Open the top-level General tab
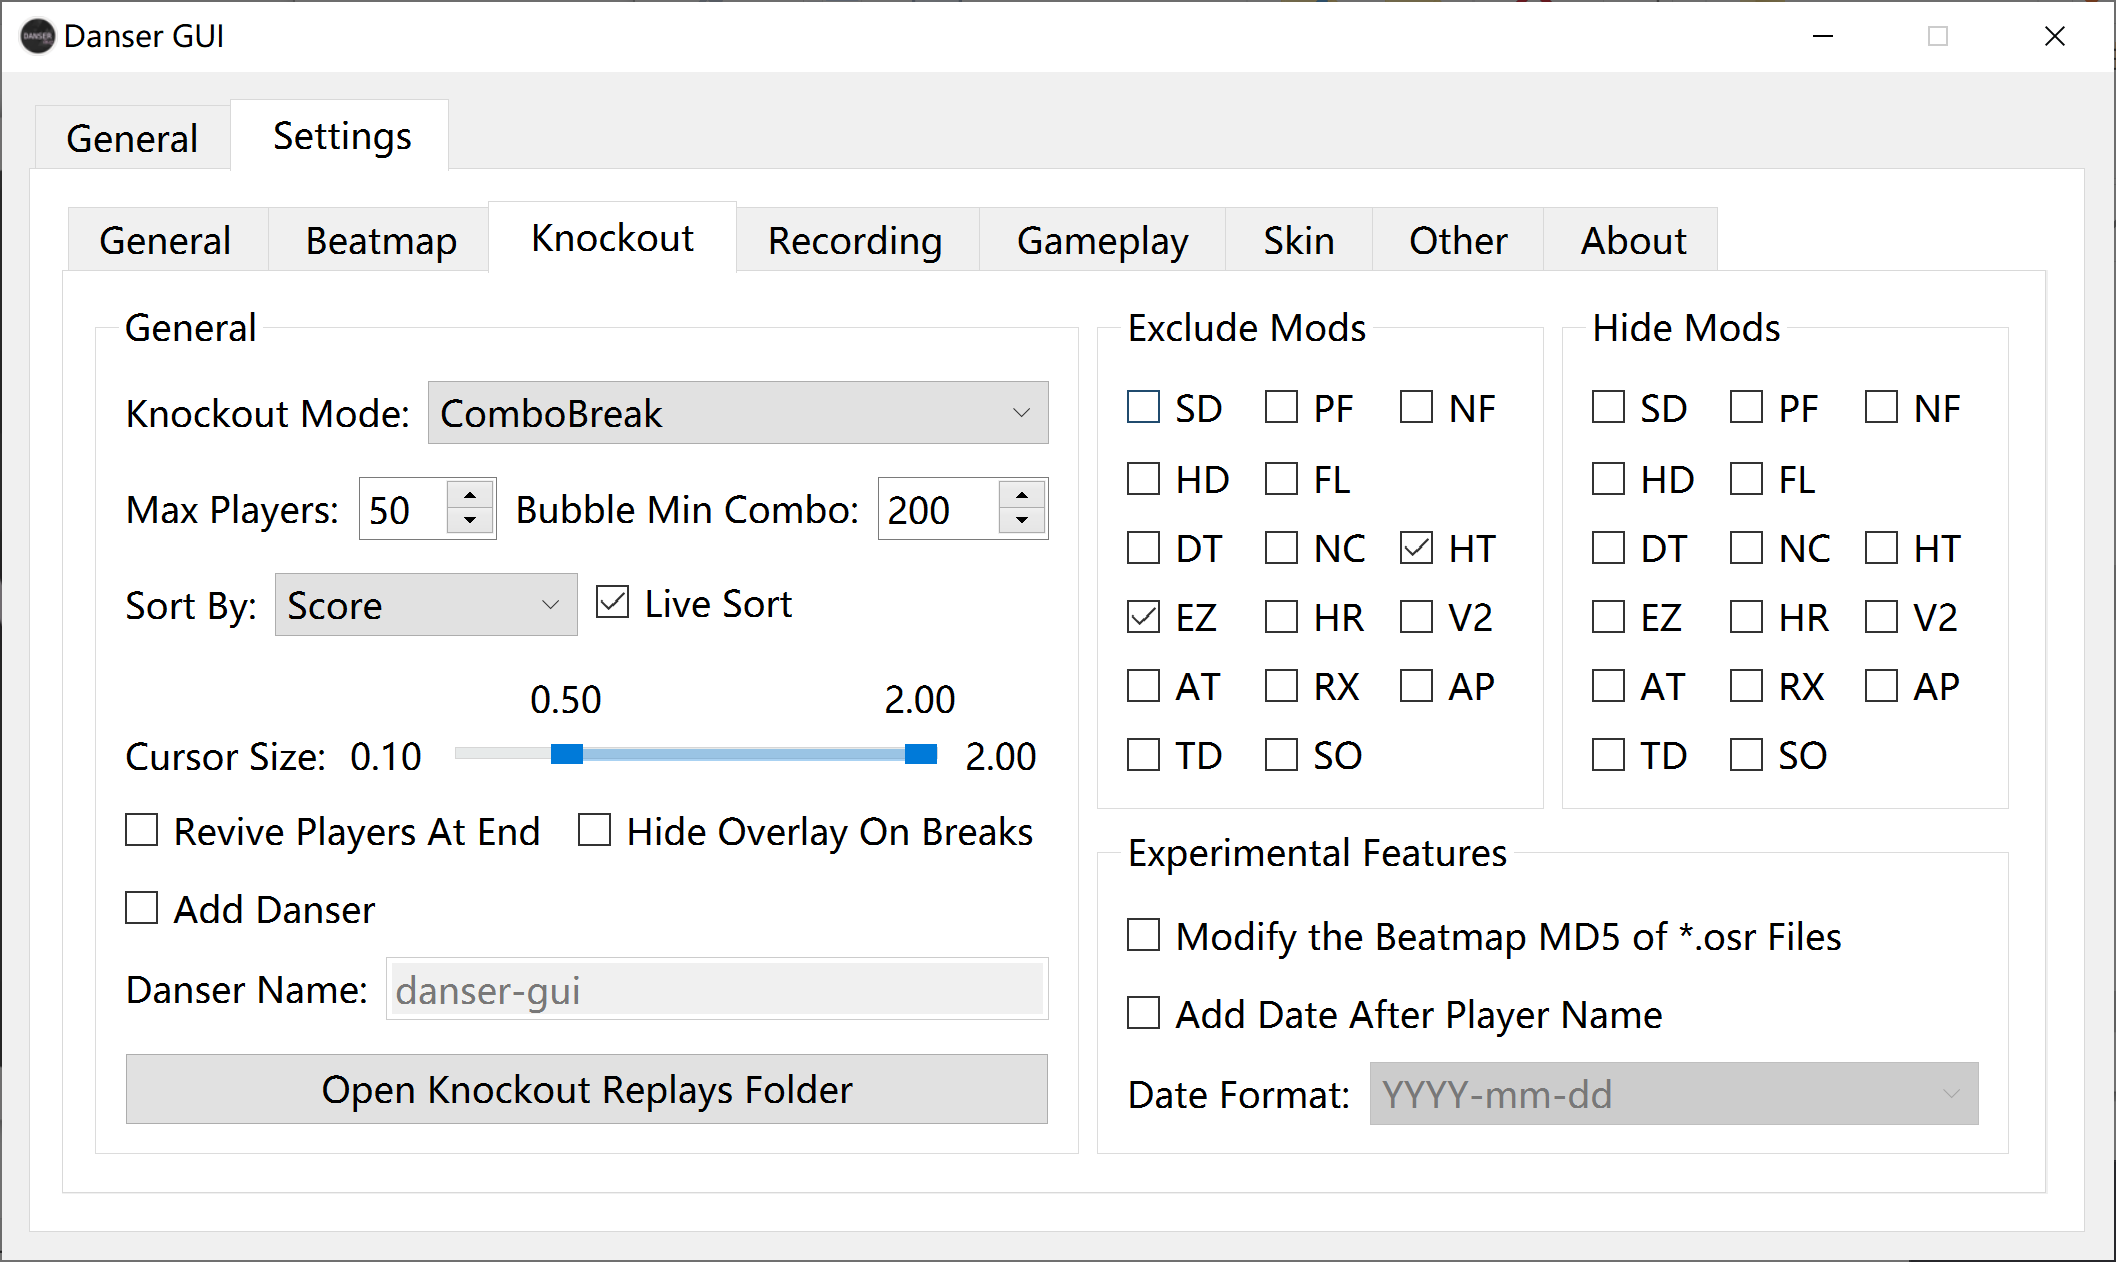The height and width of the screenshot is (1262, 2116). pos(132,138)
